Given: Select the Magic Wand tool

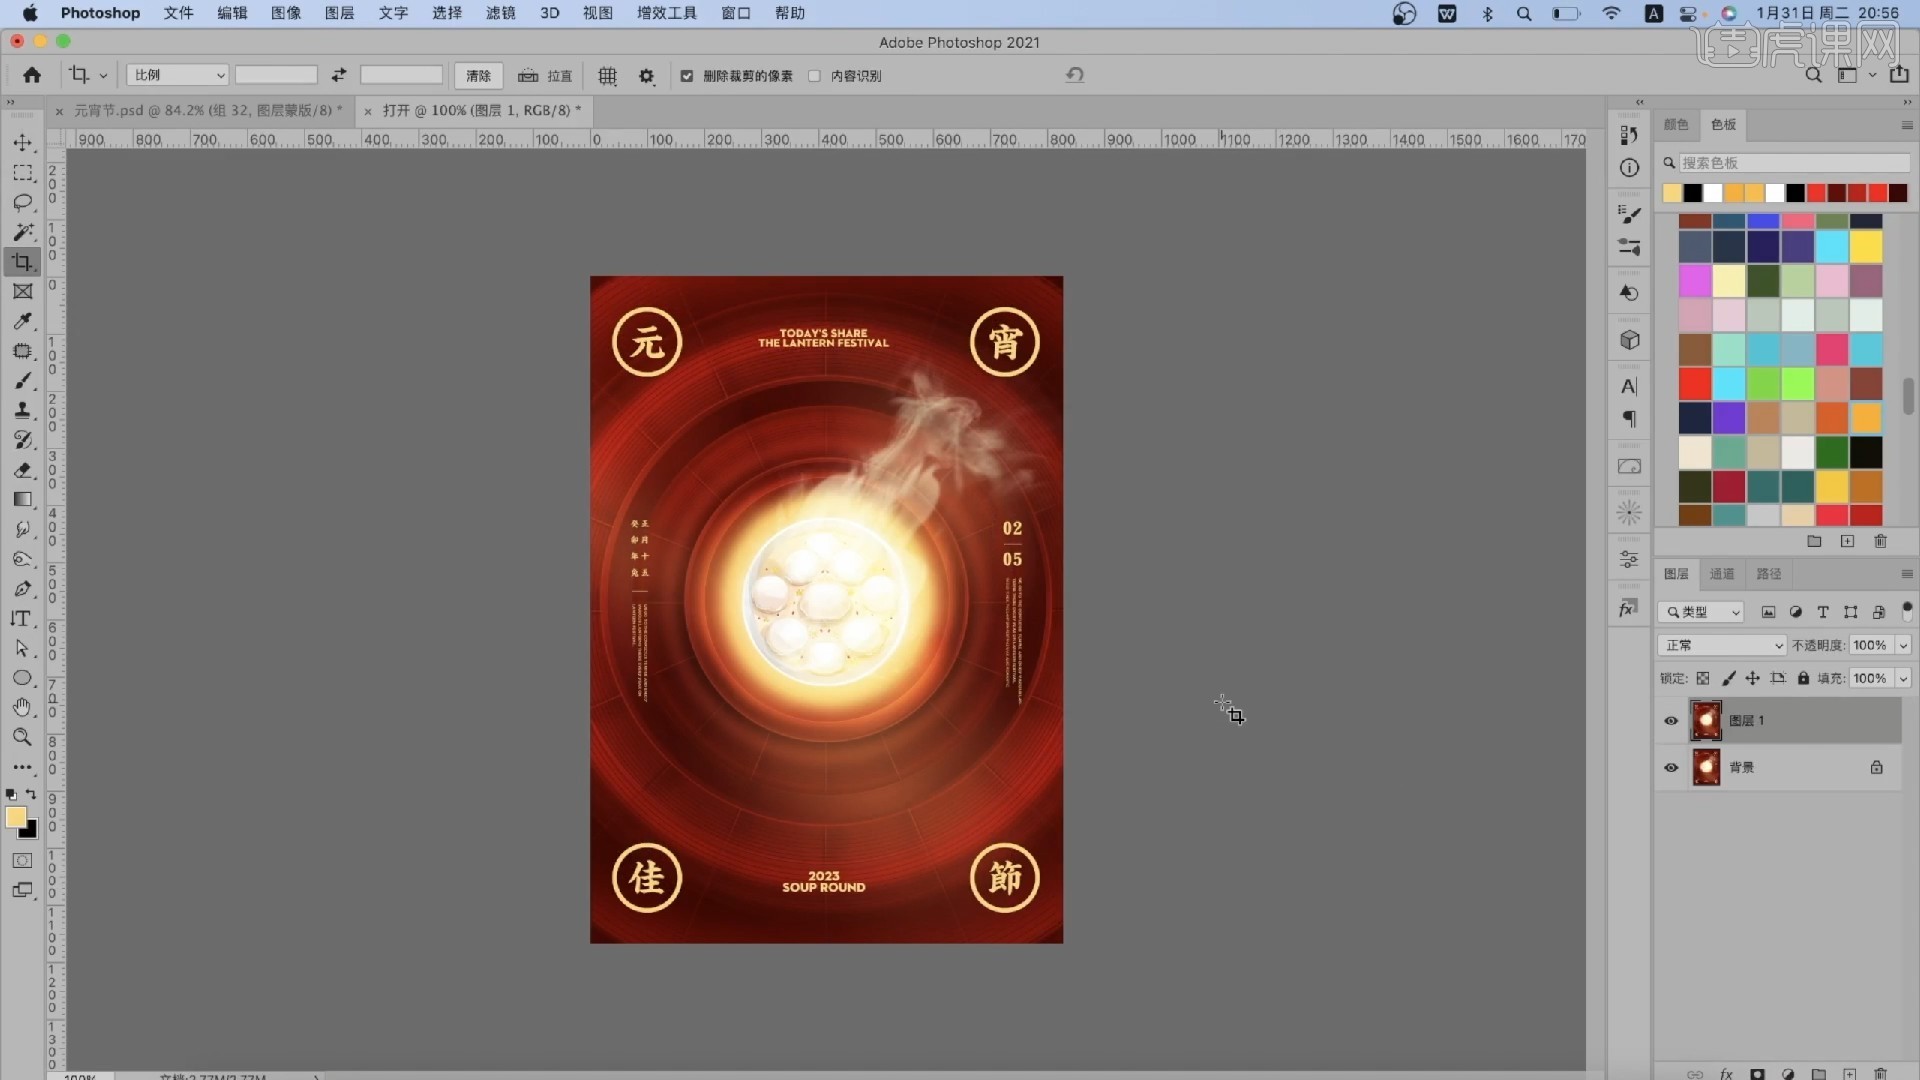Looking at the screenshot, I should (22, 232).
